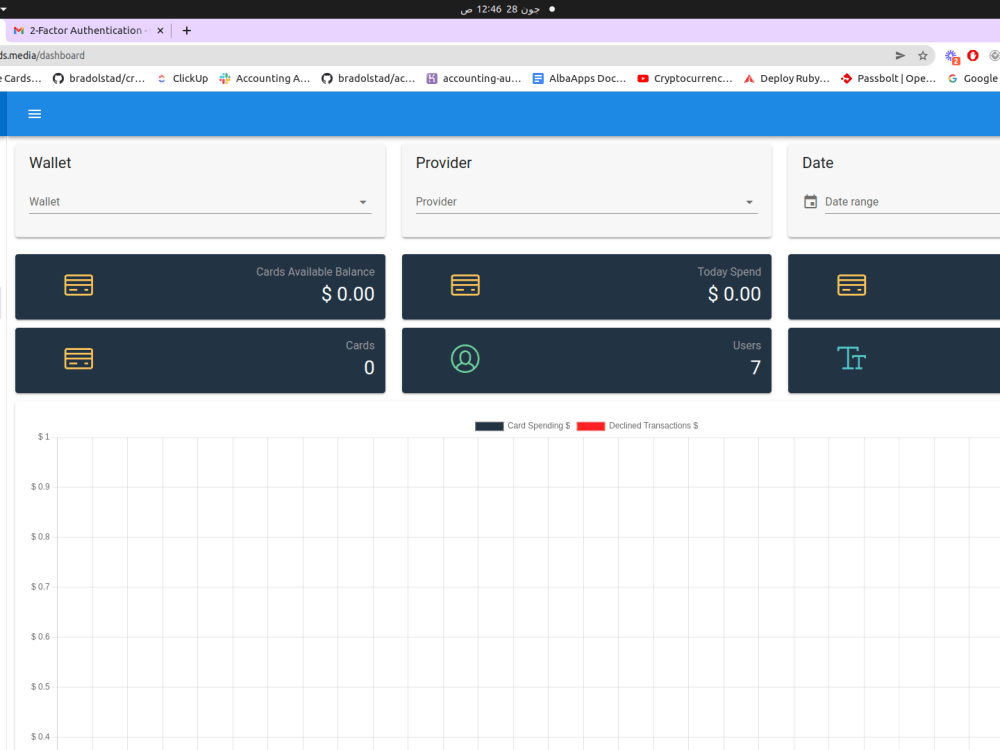Click the card icon in the third top tile
This screenshot has height=750, width=1000.
851,285
